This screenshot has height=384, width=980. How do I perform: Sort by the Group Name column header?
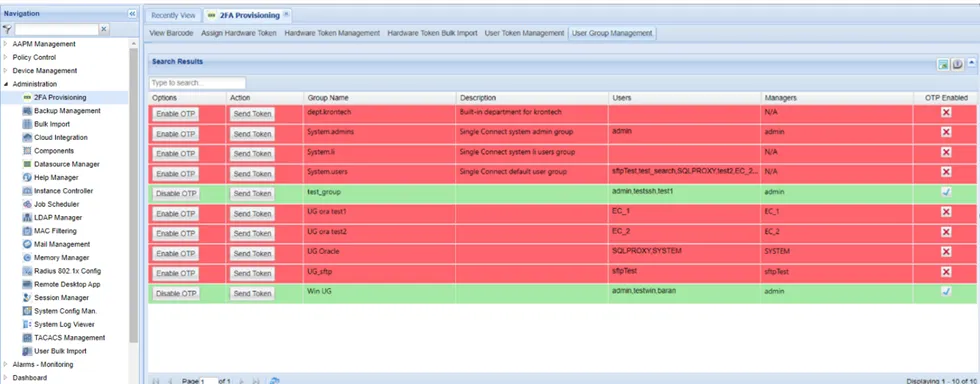click(x=379, y=98)
